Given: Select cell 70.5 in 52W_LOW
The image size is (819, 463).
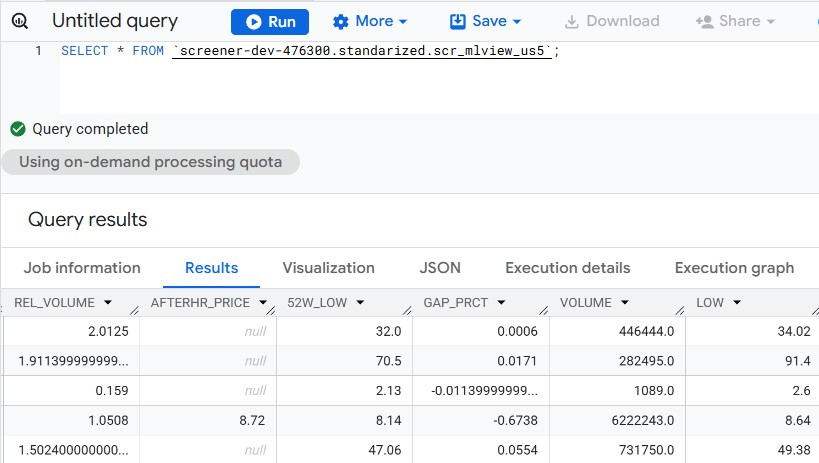Looking at the screenshot, I should tap(344, 361).
